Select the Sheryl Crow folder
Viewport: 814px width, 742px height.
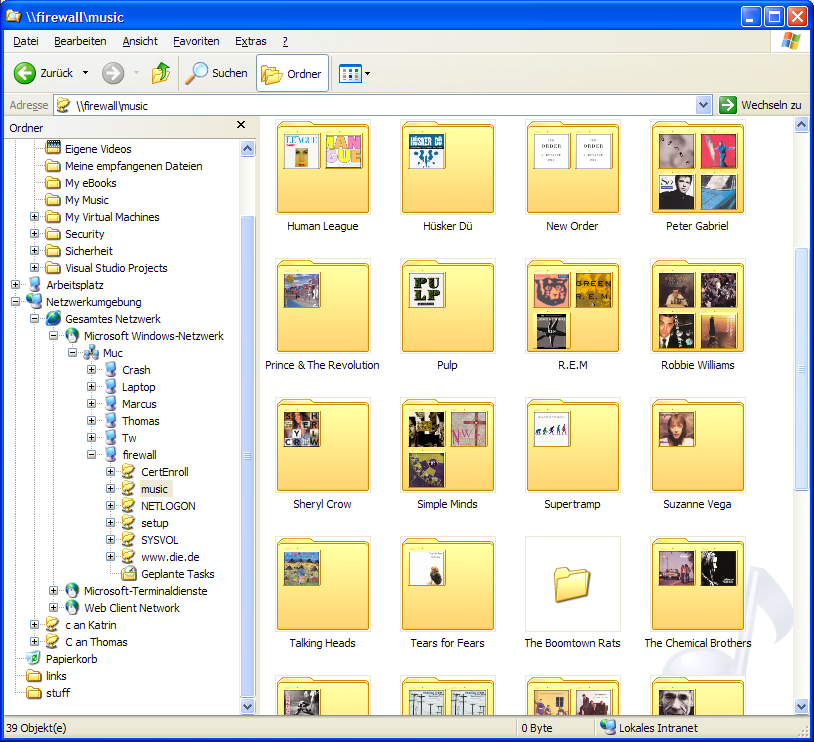coord(323,445)
